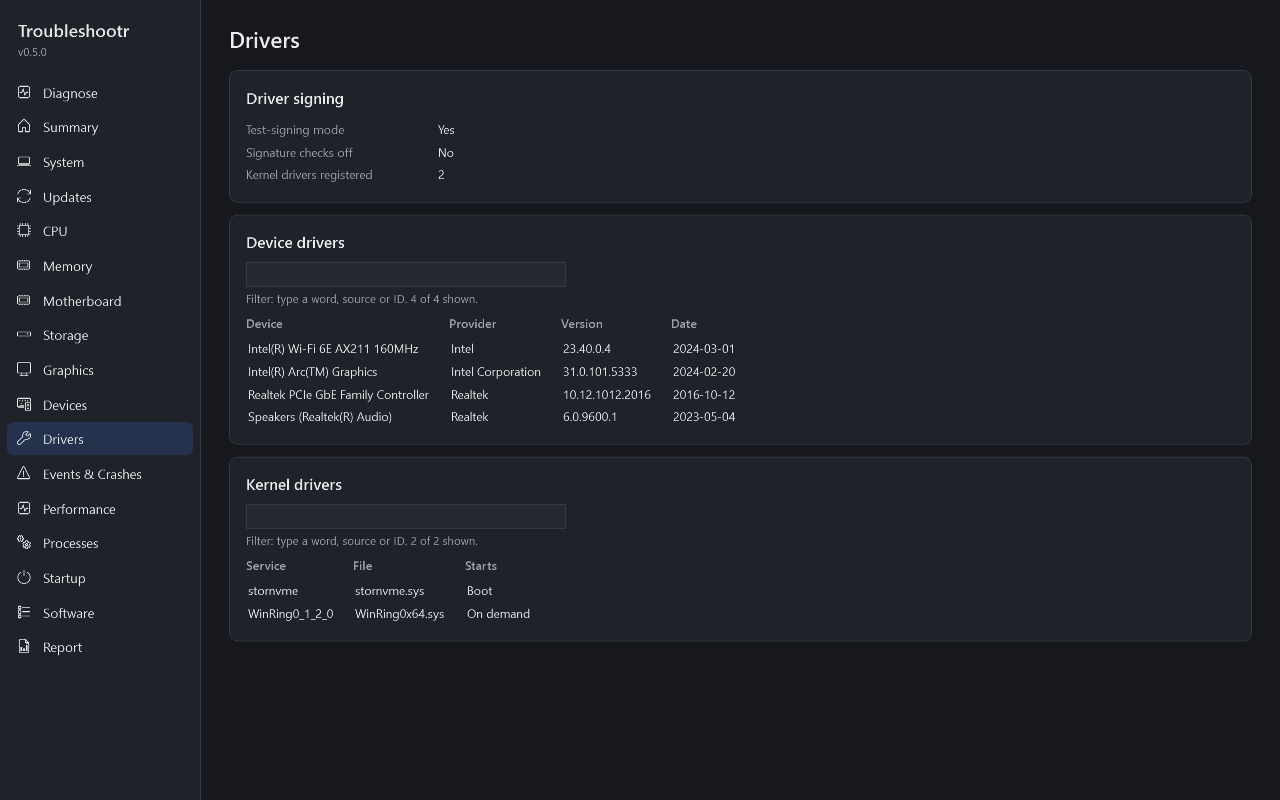
Task: Click the Diagnose sidebar icon
Action: [24, 92]
